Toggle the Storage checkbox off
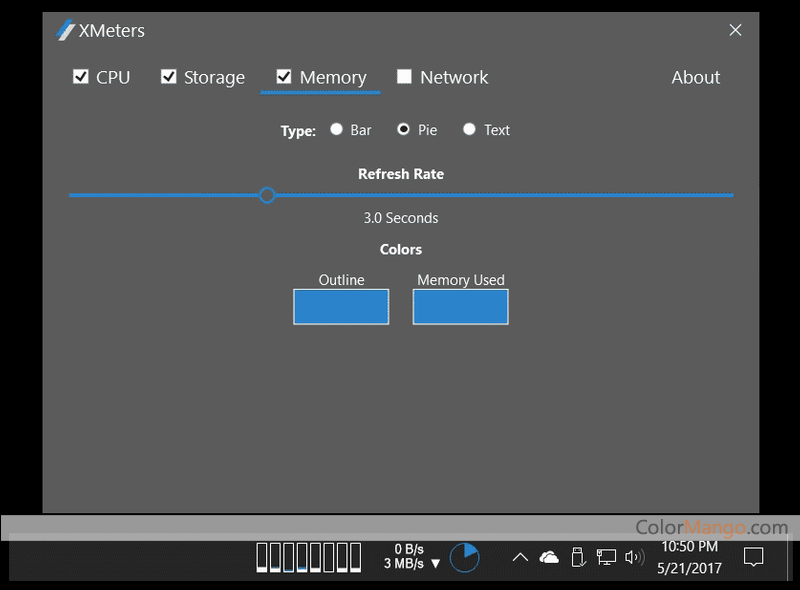800x590 pixels. click(169, 77)
